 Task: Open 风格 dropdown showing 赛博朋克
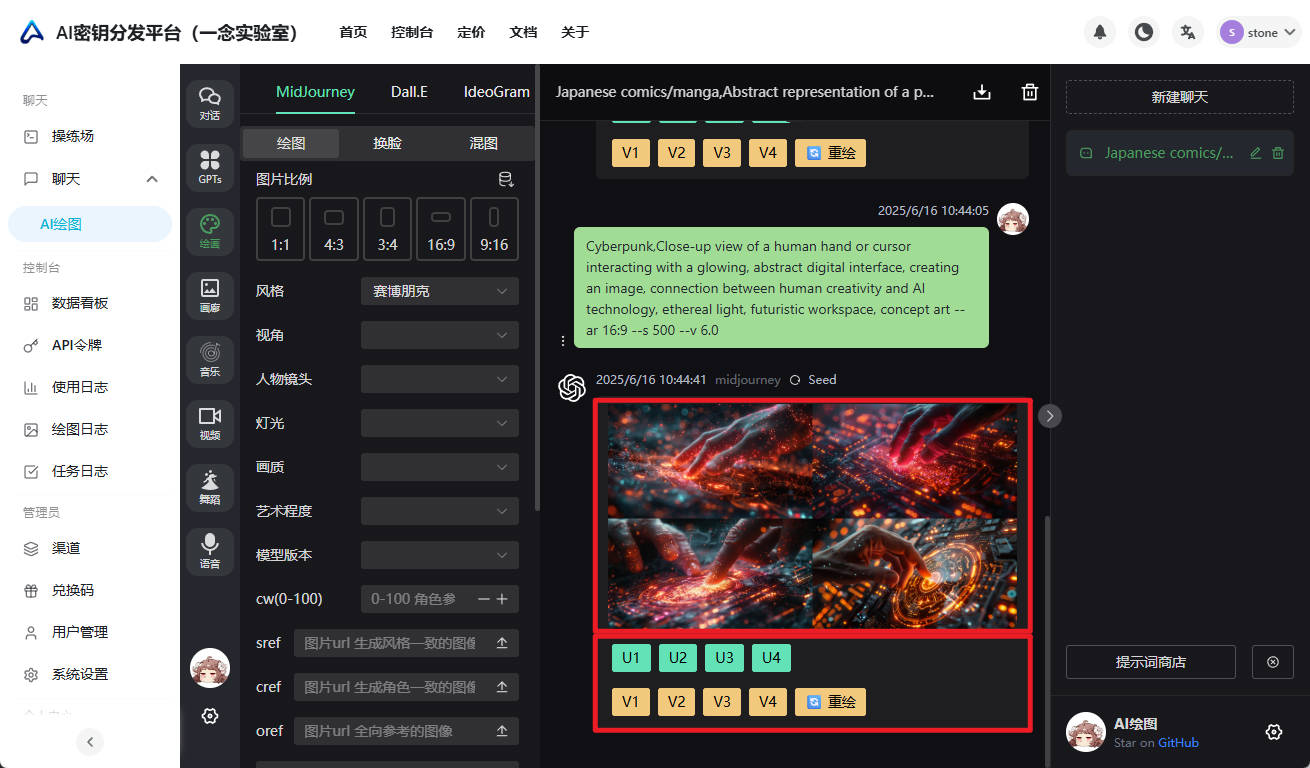pos(440,291)
